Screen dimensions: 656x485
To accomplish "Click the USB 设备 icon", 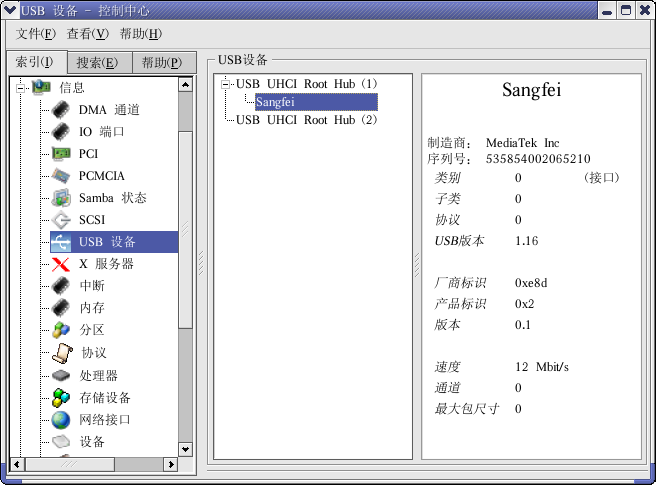I will [61, 242].
